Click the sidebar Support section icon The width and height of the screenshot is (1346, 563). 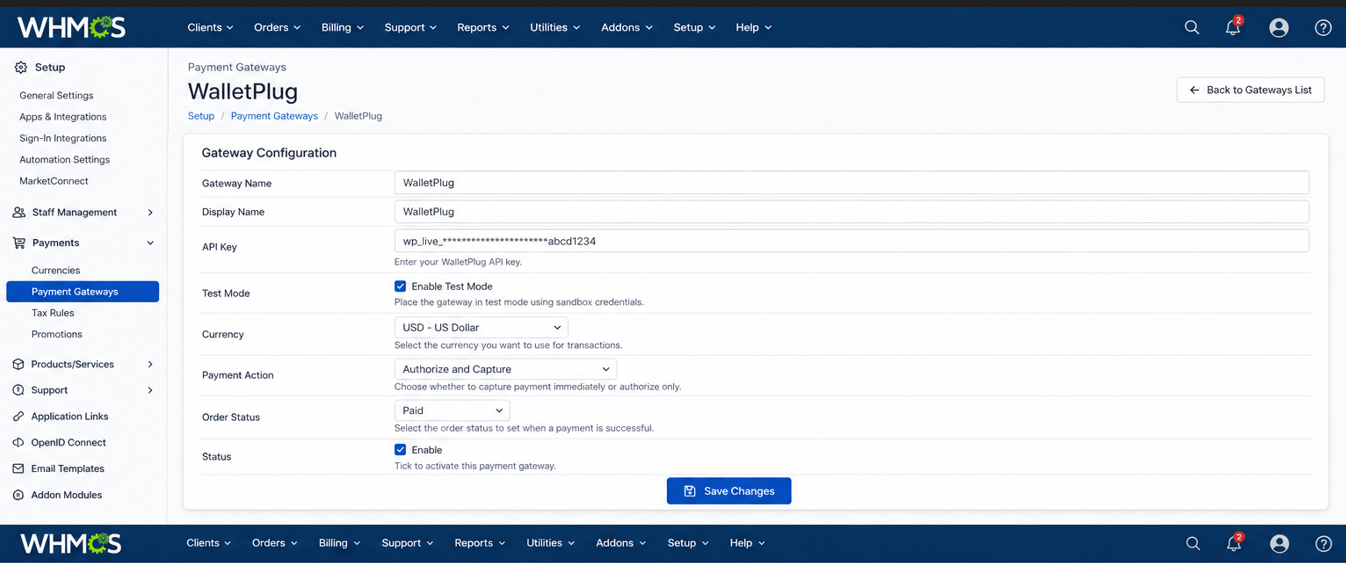[18, 390]
